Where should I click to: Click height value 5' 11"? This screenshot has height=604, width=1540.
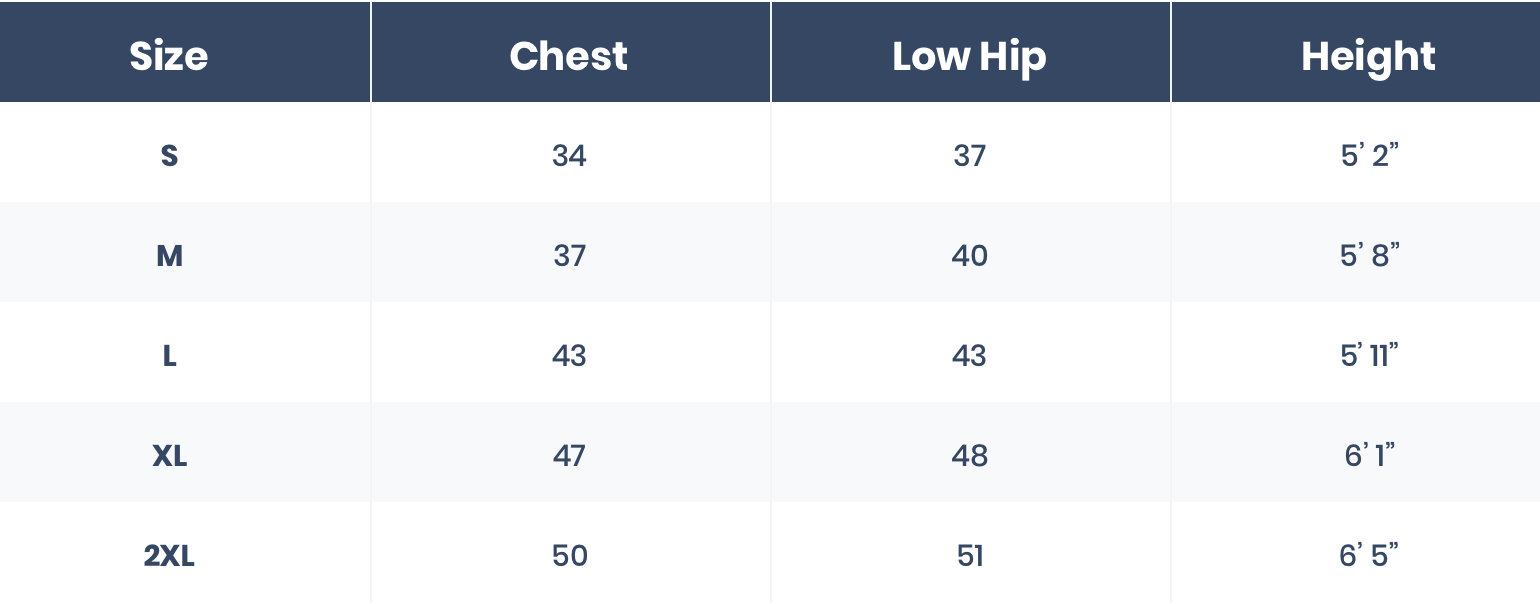pyautogui.click(x=1369, y=356)
